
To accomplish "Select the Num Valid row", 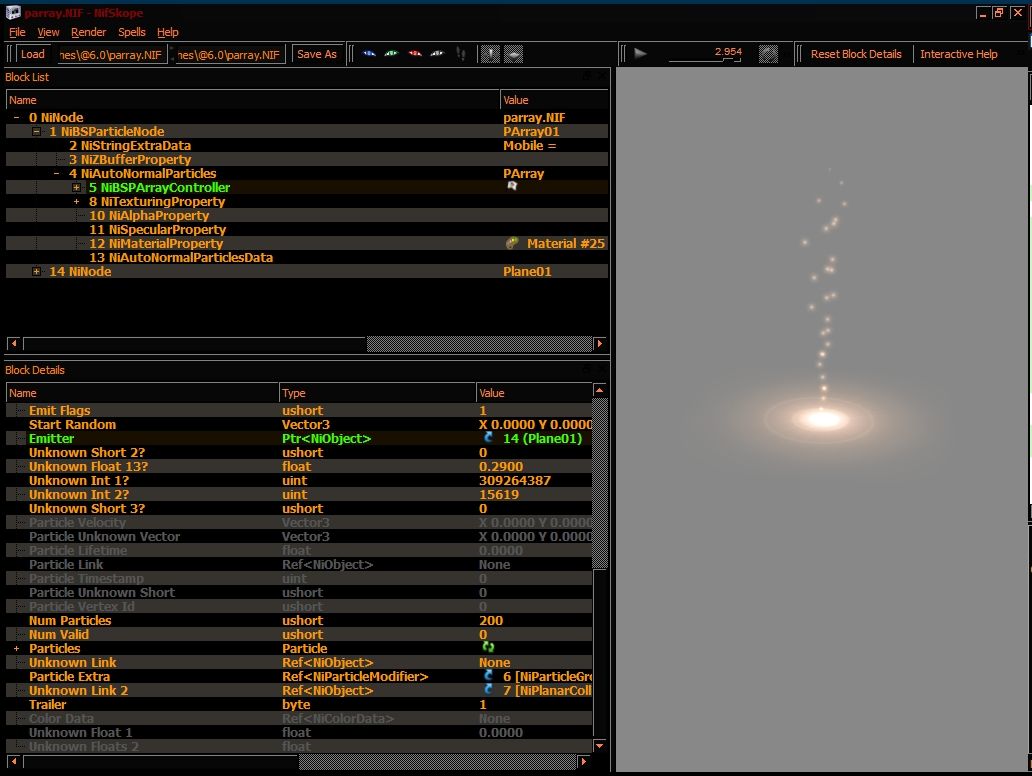I will pyautogui.click(x=299, y=634).
